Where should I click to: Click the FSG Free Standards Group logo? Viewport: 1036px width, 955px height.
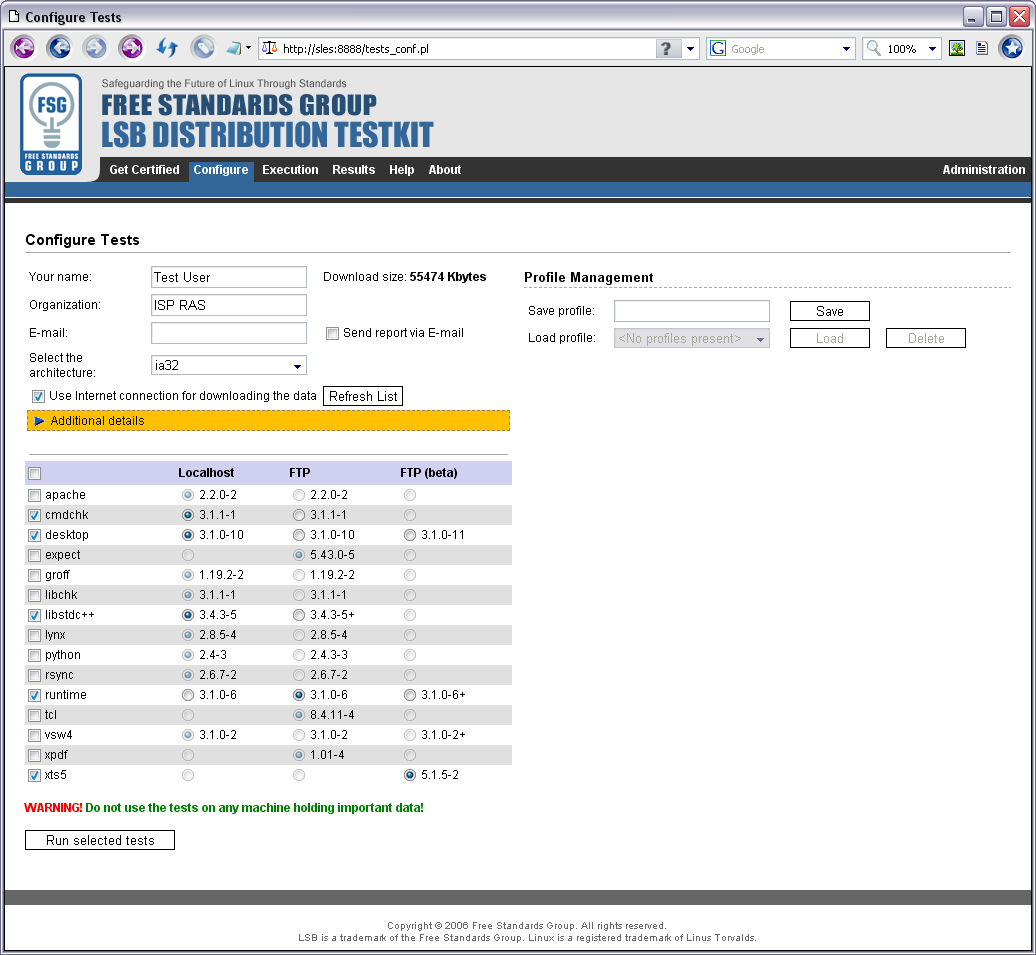click(52, 124)
